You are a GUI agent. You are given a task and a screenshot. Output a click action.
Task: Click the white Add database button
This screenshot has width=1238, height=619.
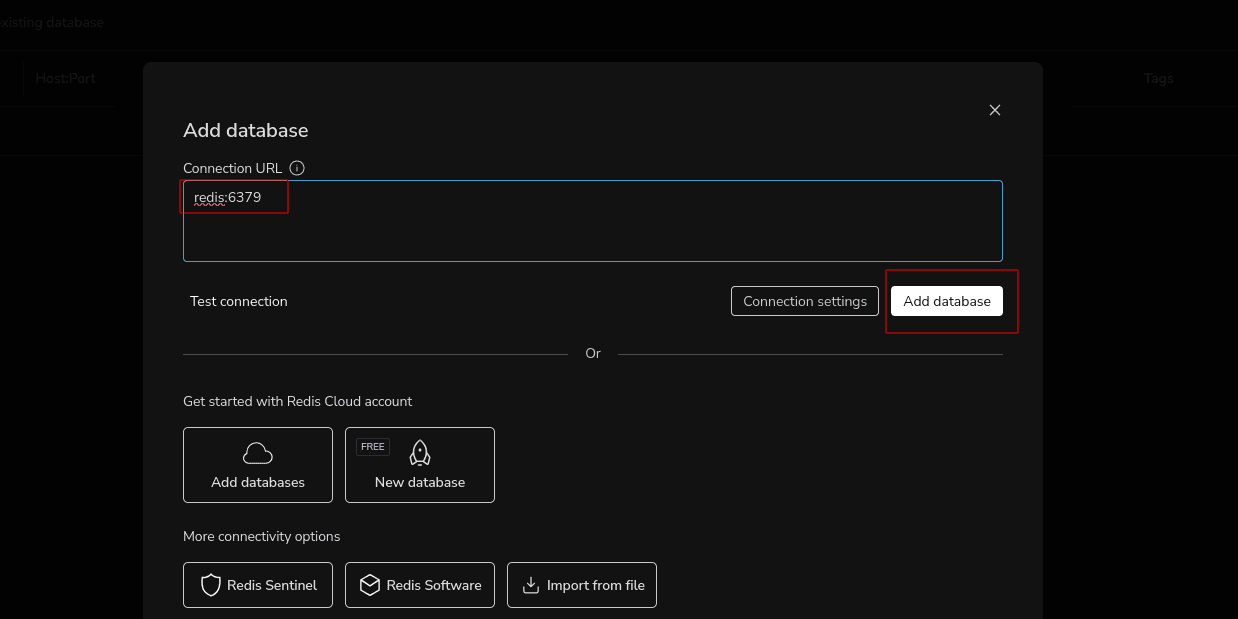[x=946, y=301]
